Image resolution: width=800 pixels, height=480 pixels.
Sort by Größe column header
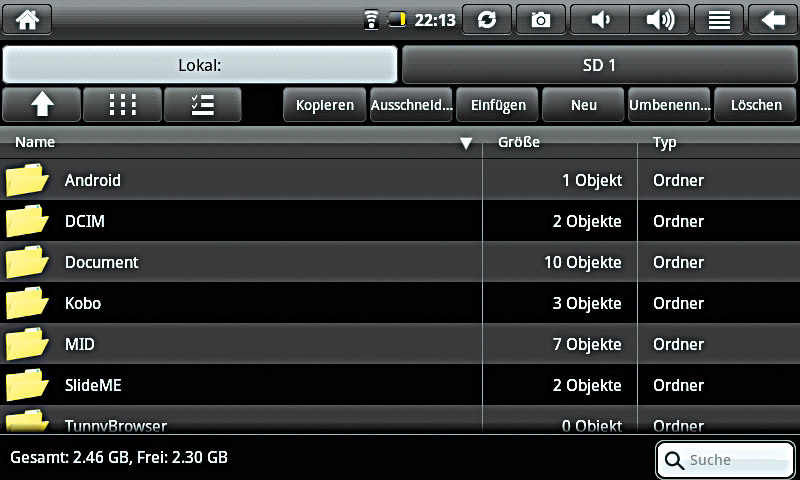pos(519,142)
